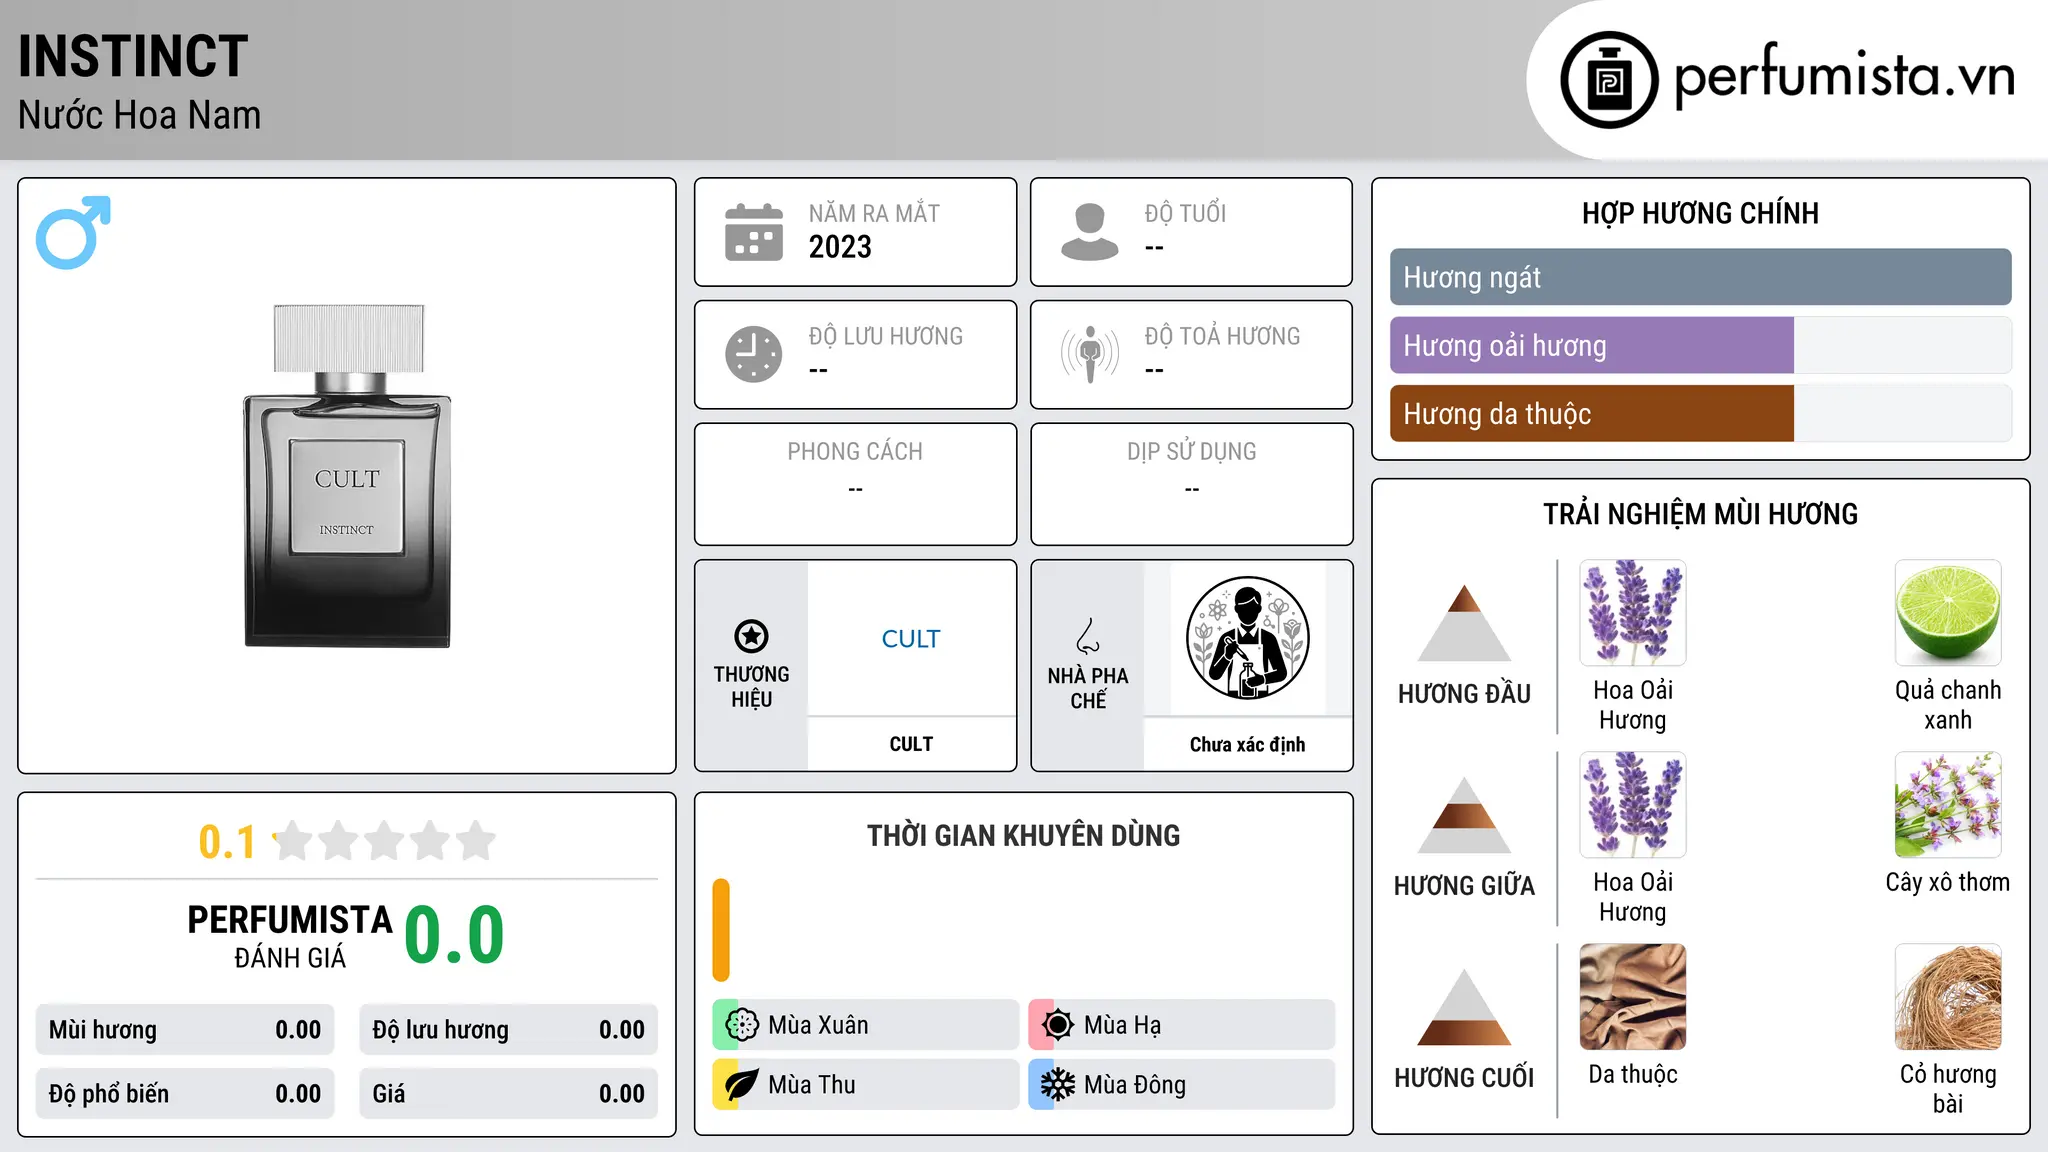Click the Trải nghiệm mùi hương heading
The height and width of the screenshot is (1152, 2048).
tap(1700, 514)
